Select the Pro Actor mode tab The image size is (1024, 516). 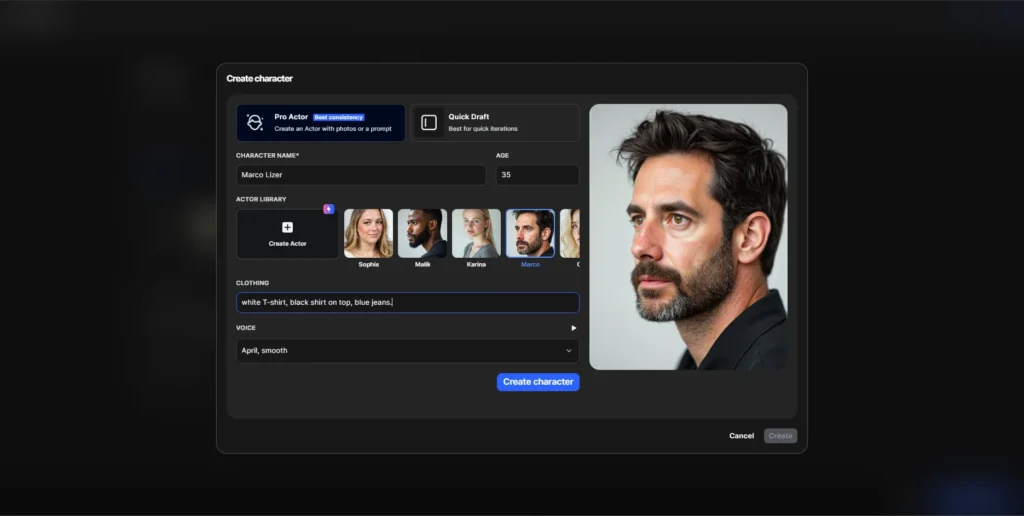pos(321,123)
